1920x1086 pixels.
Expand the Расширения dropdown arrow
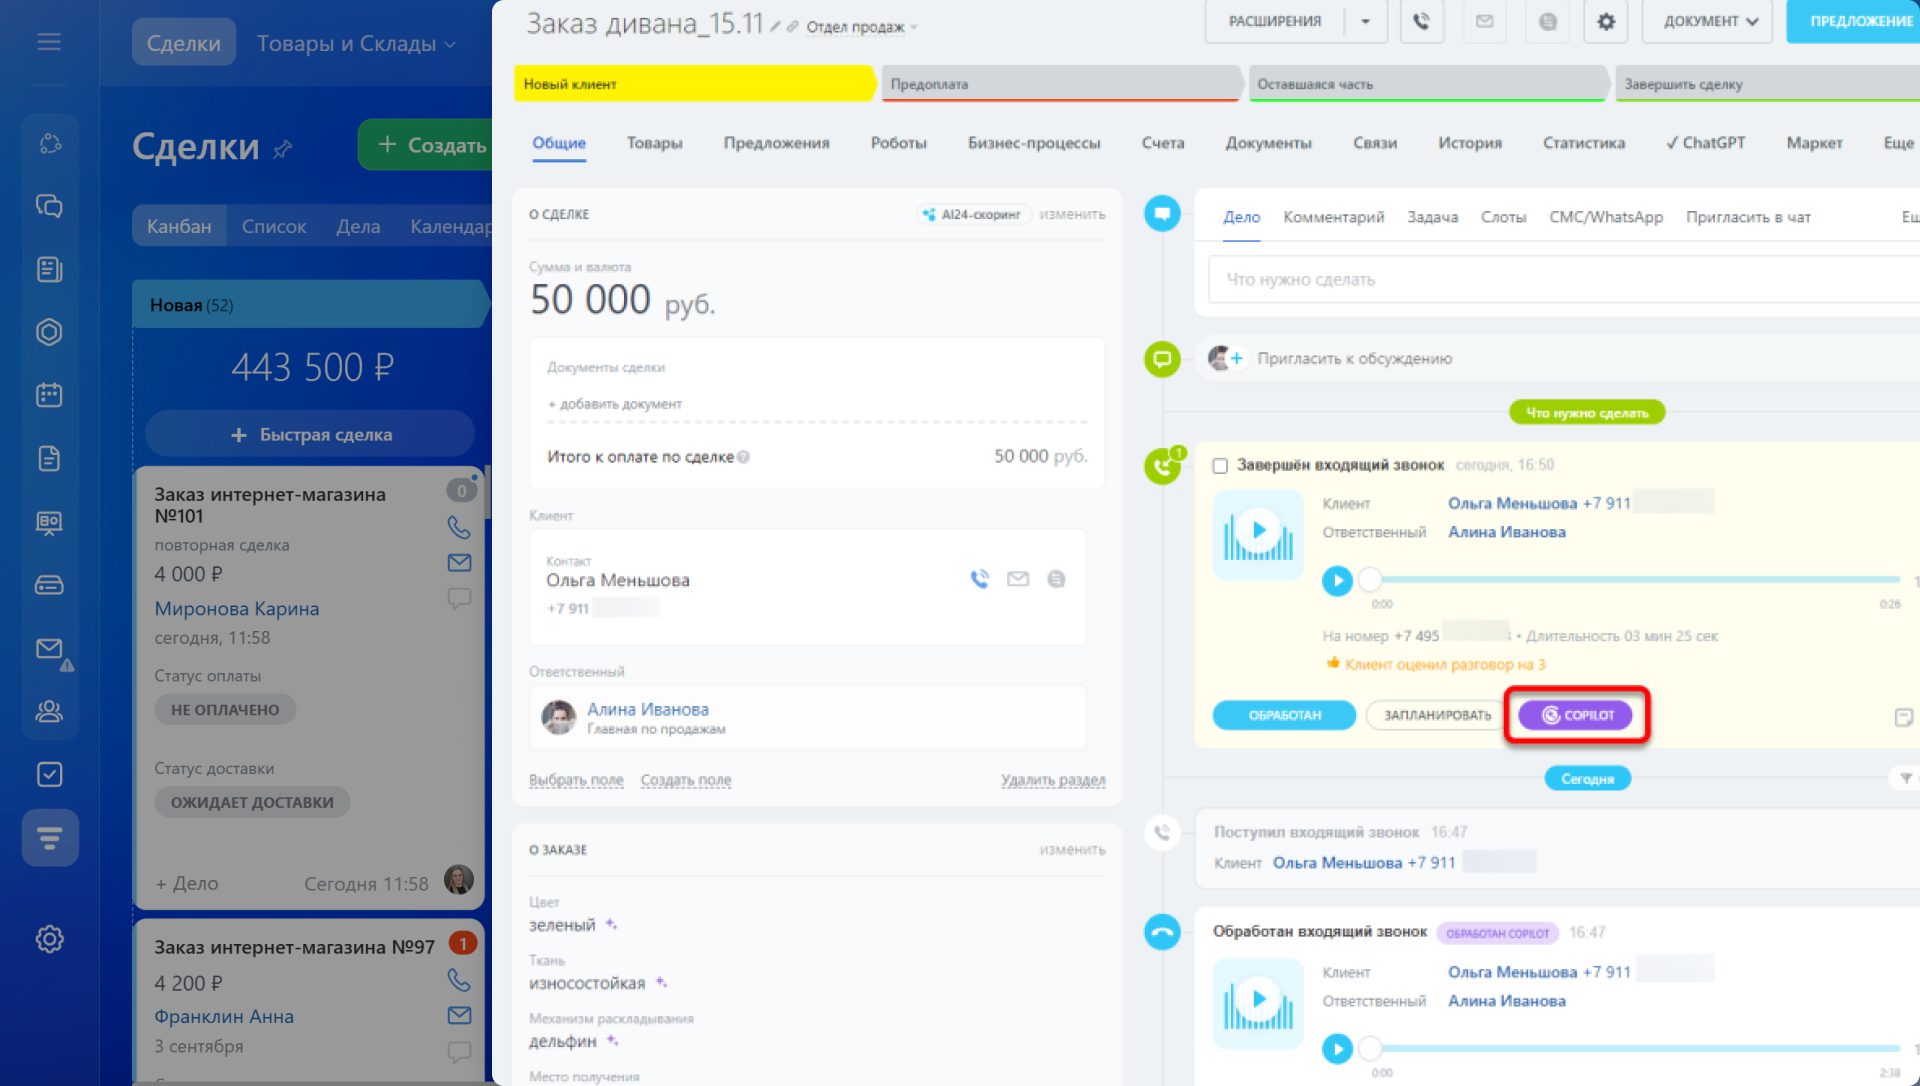coord(1365,21)
